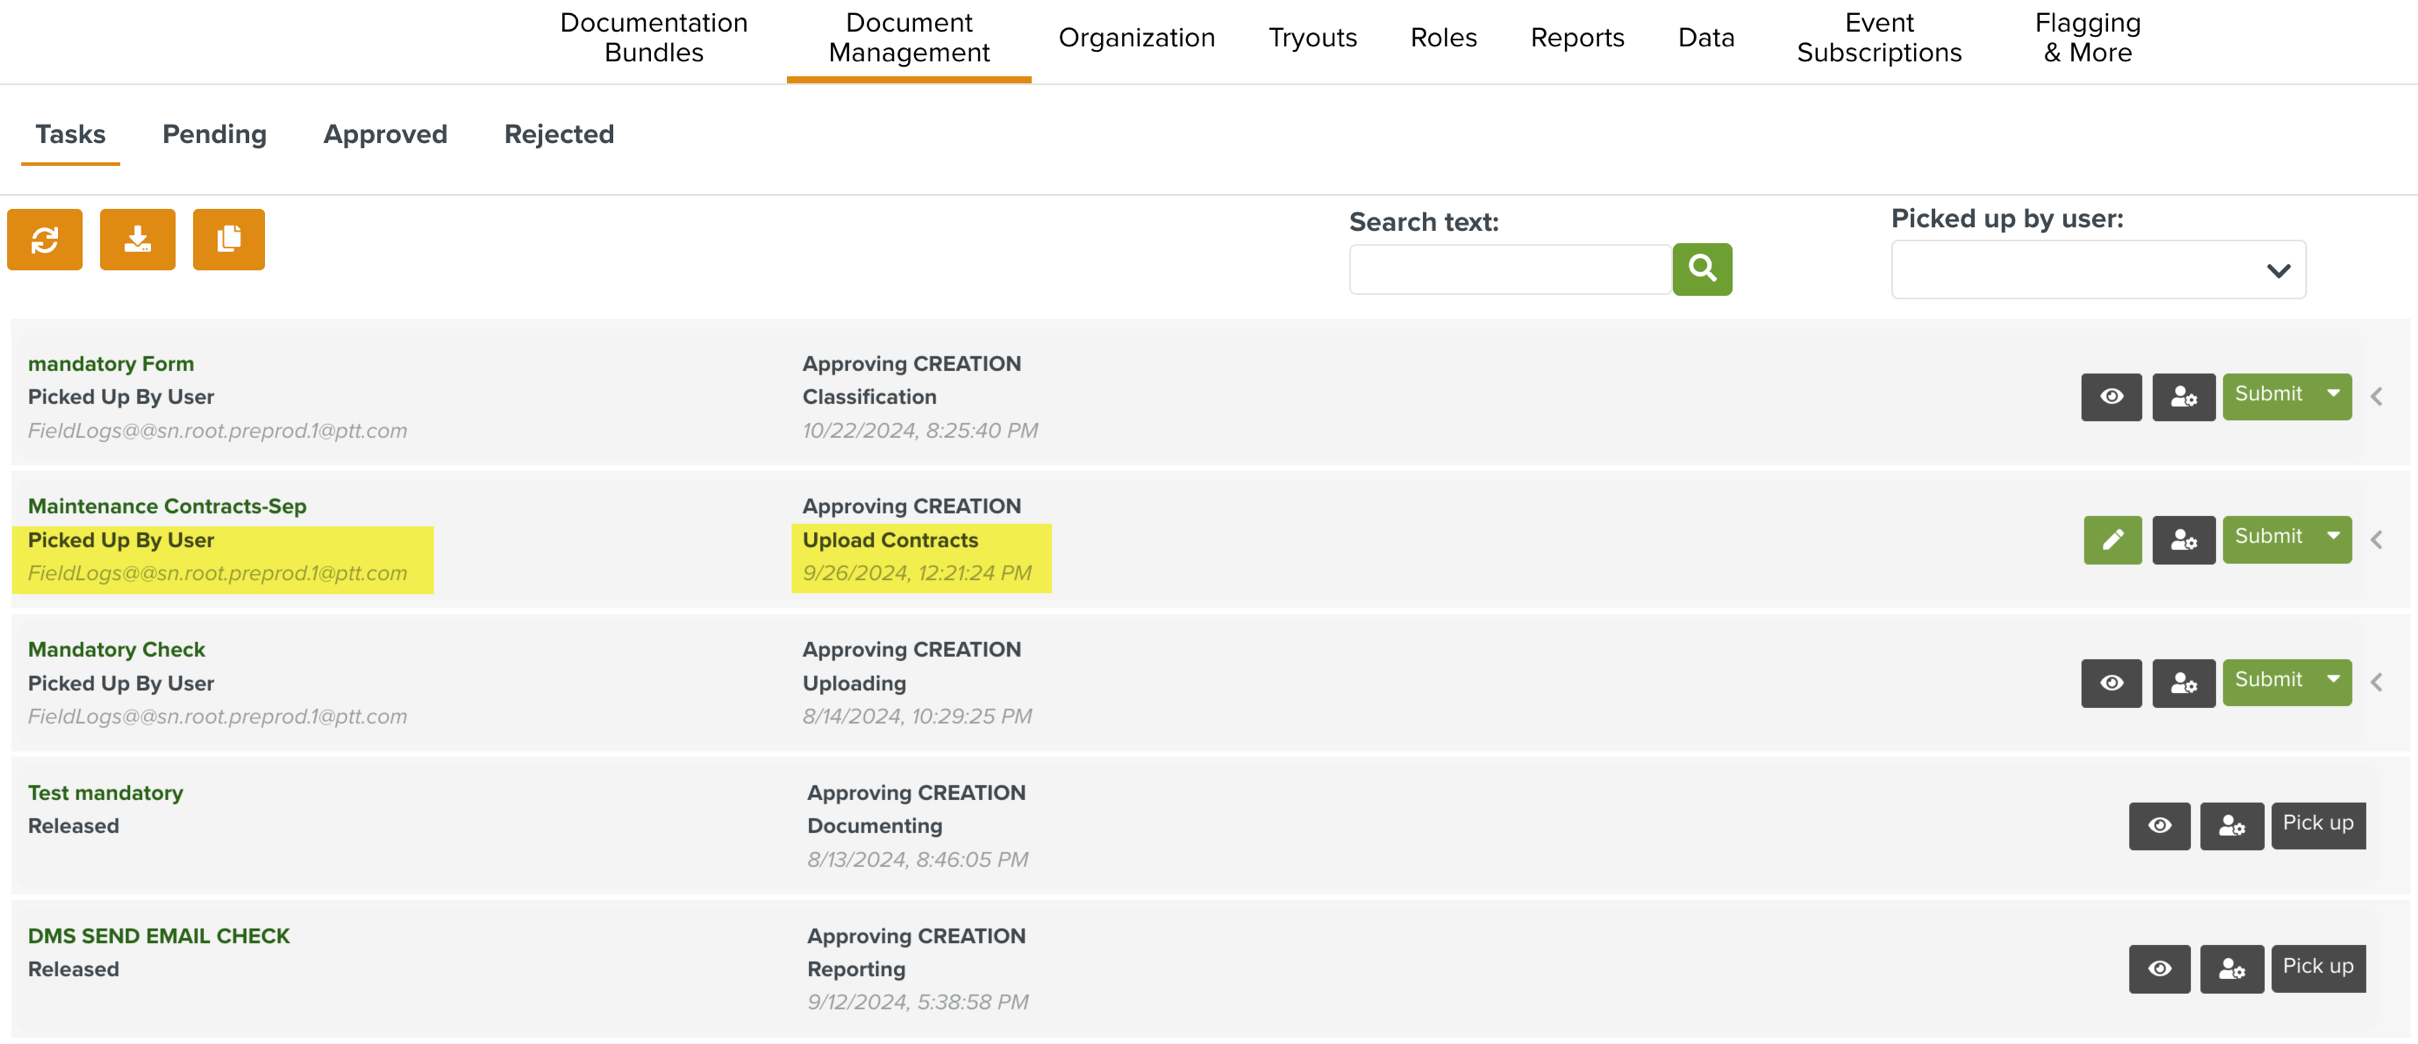Image resolution: width=2418 pixels, height=1044 pixels.
Task: Open the Reports menu item
Action: [x=1577, y=38]
